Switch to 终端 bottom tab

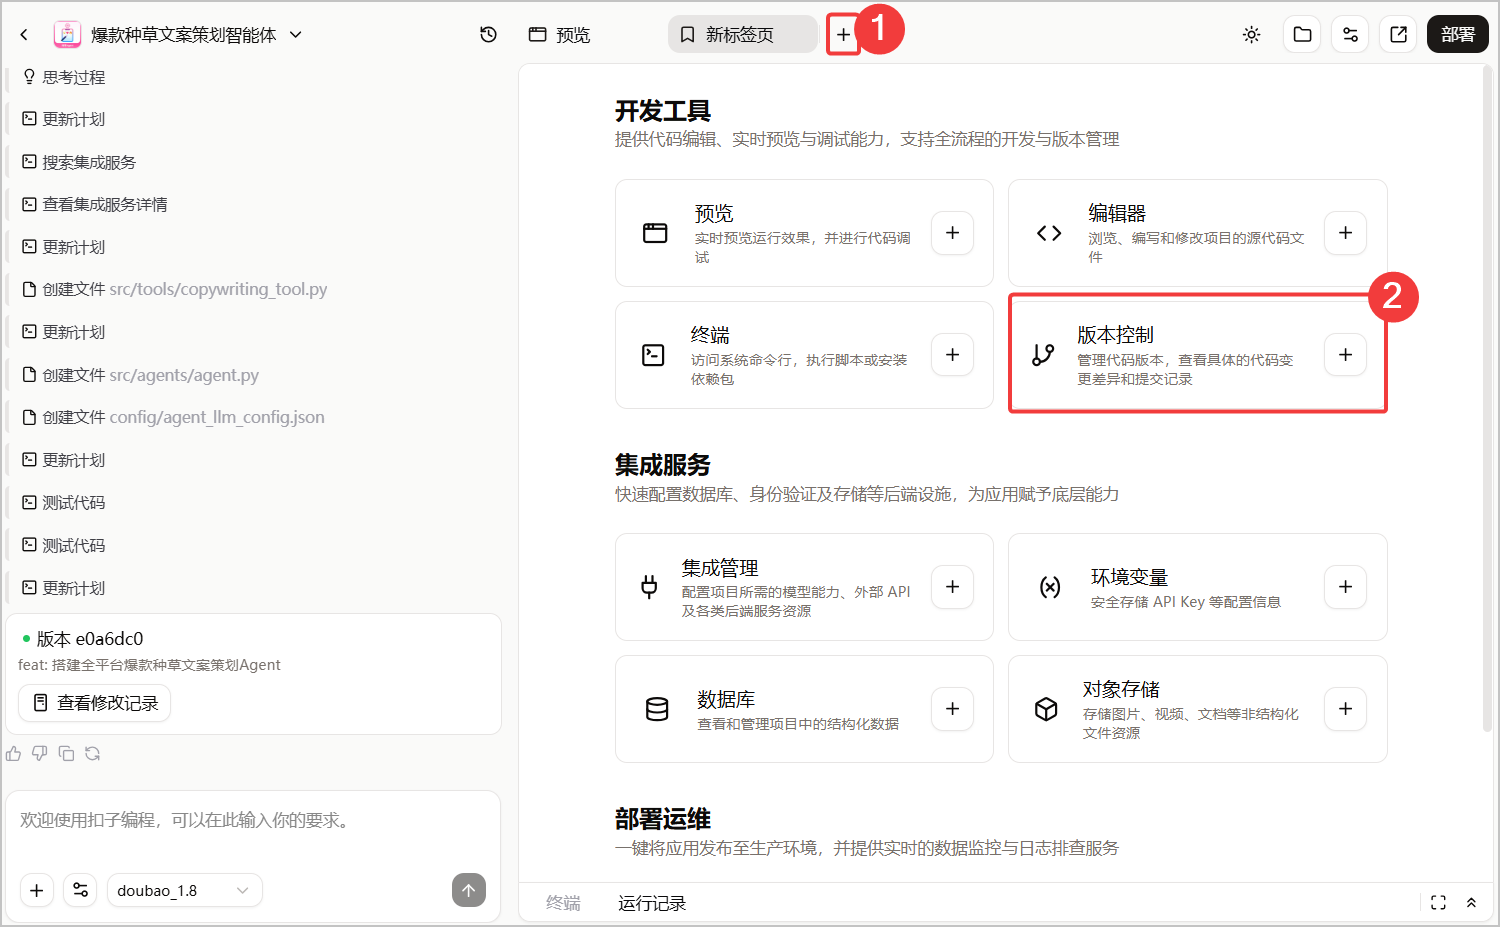pos(563,903)
